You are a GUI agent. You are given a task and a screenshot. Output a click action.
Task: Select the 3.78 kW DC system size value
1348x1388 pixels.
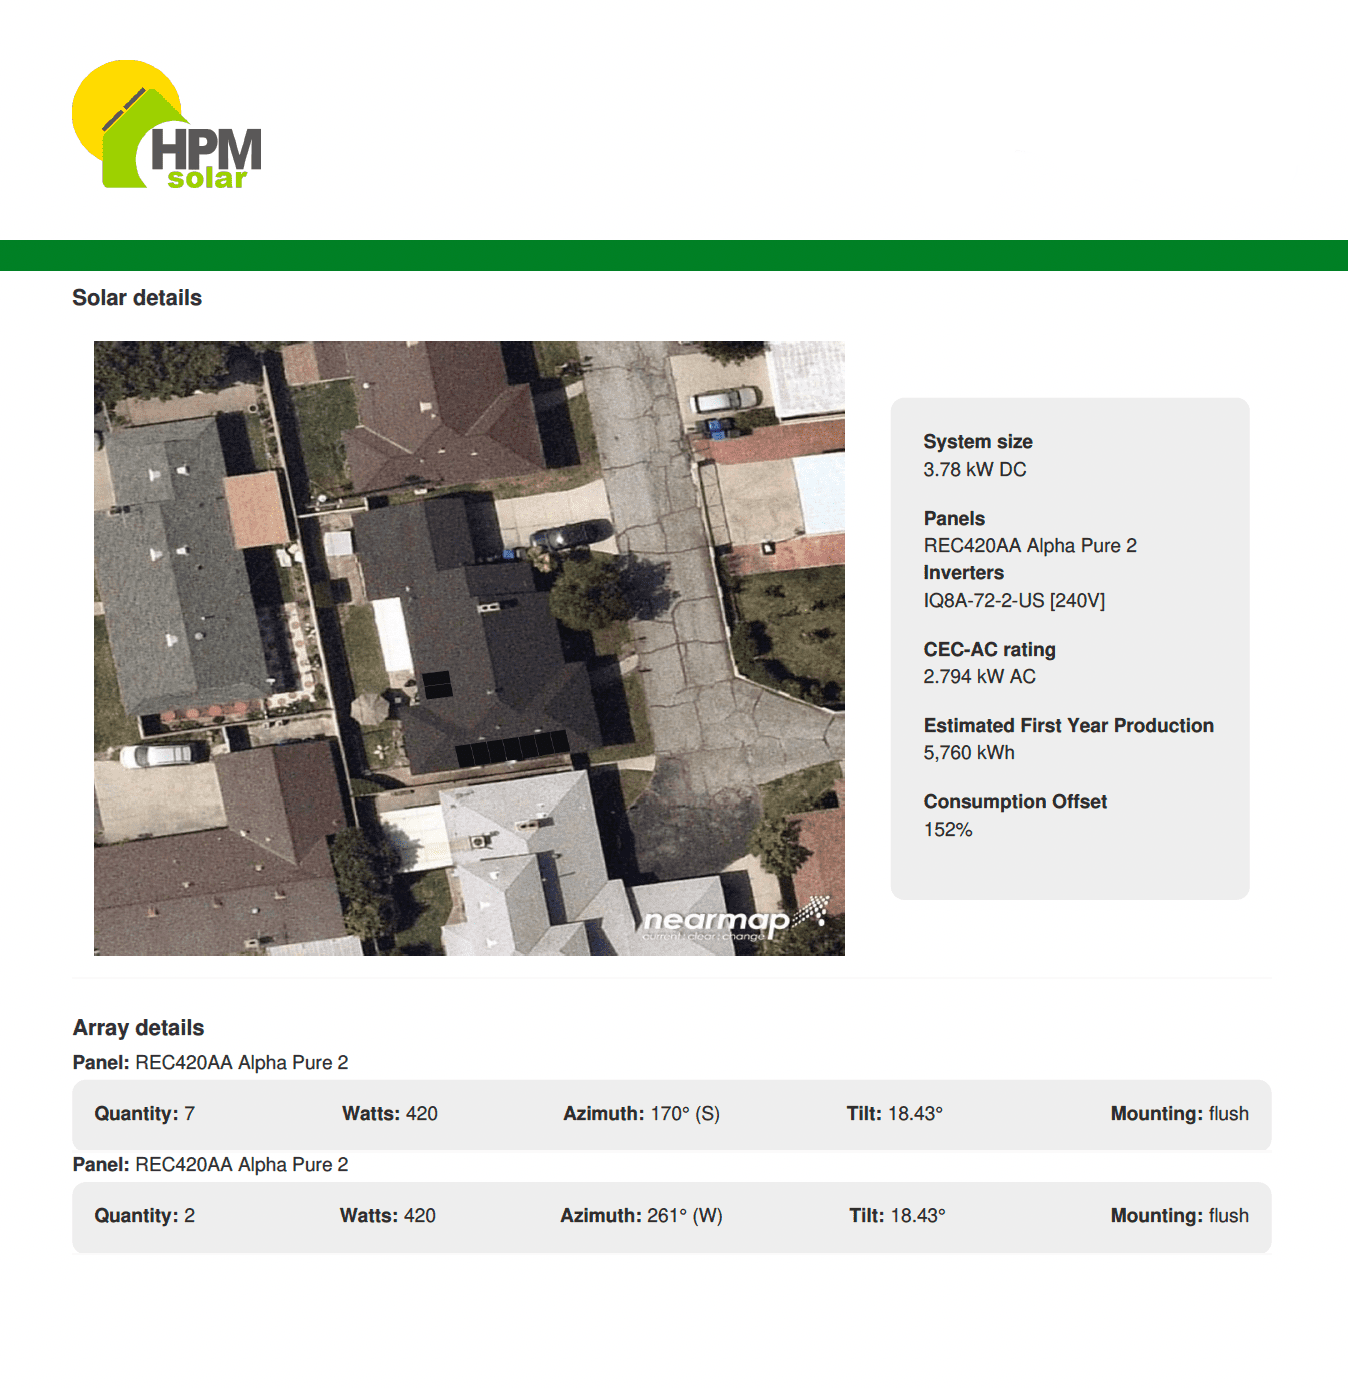click(974, 468)
